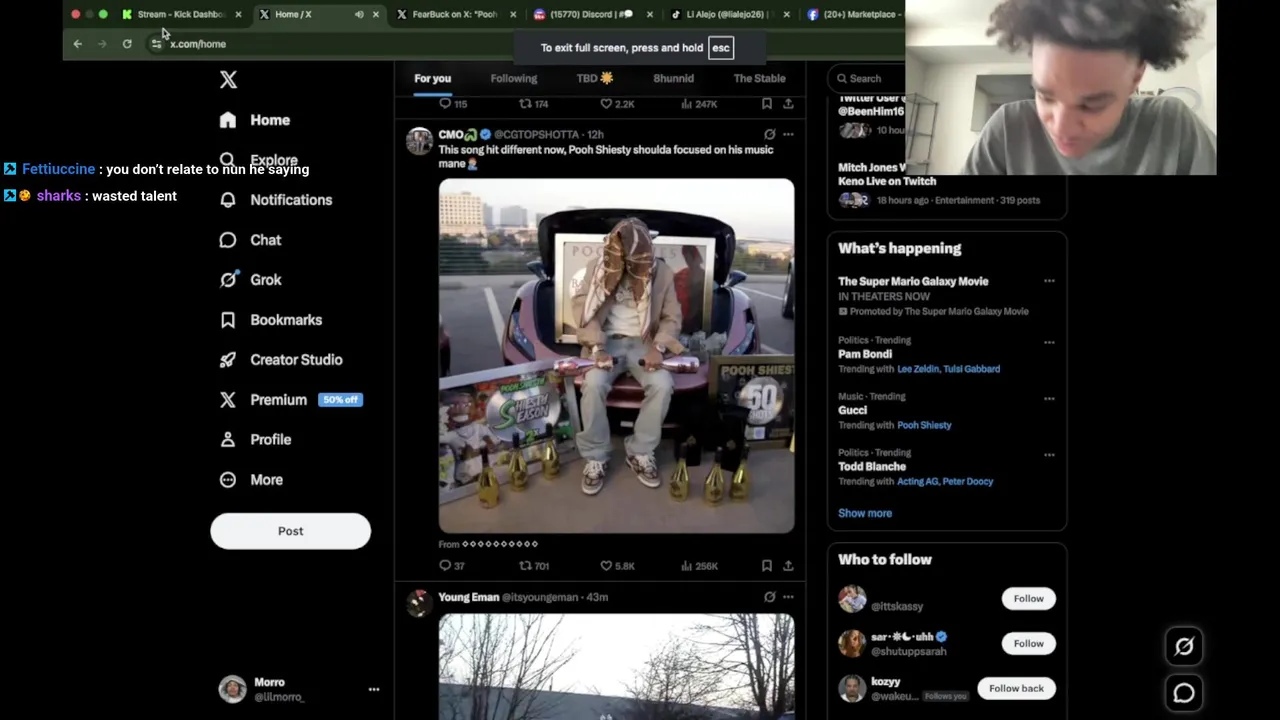View the 247K views analytics

coord(699,104)
